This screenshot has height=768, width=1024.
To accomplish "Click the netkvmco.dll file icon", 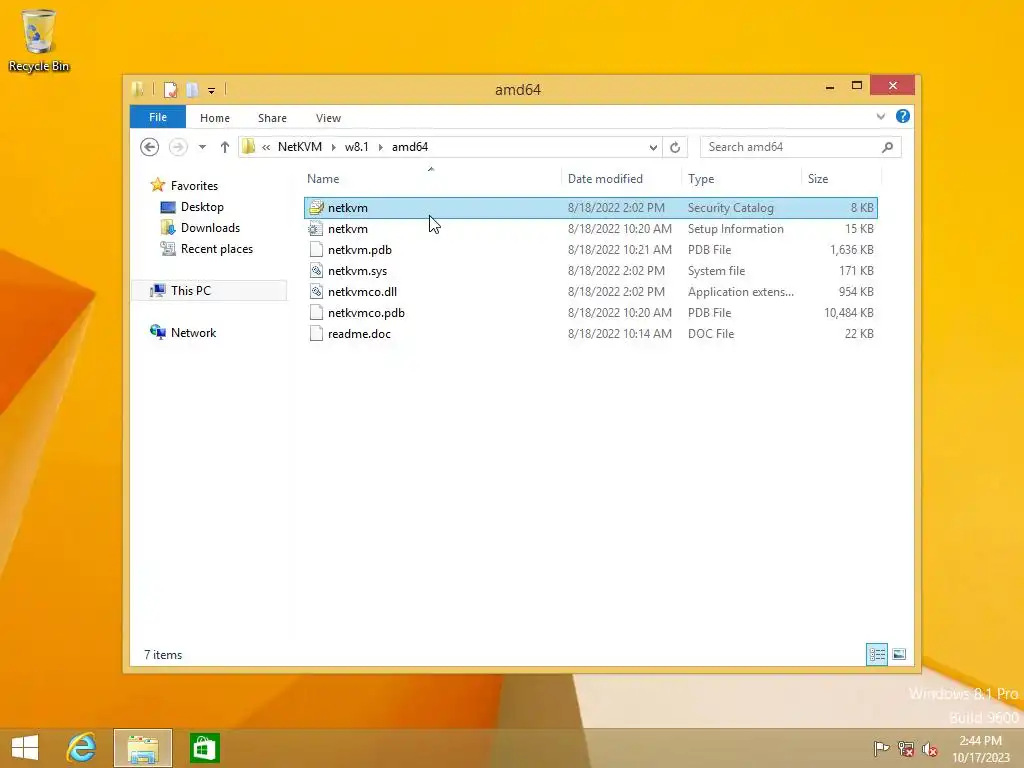I will [x=316, y=291].
